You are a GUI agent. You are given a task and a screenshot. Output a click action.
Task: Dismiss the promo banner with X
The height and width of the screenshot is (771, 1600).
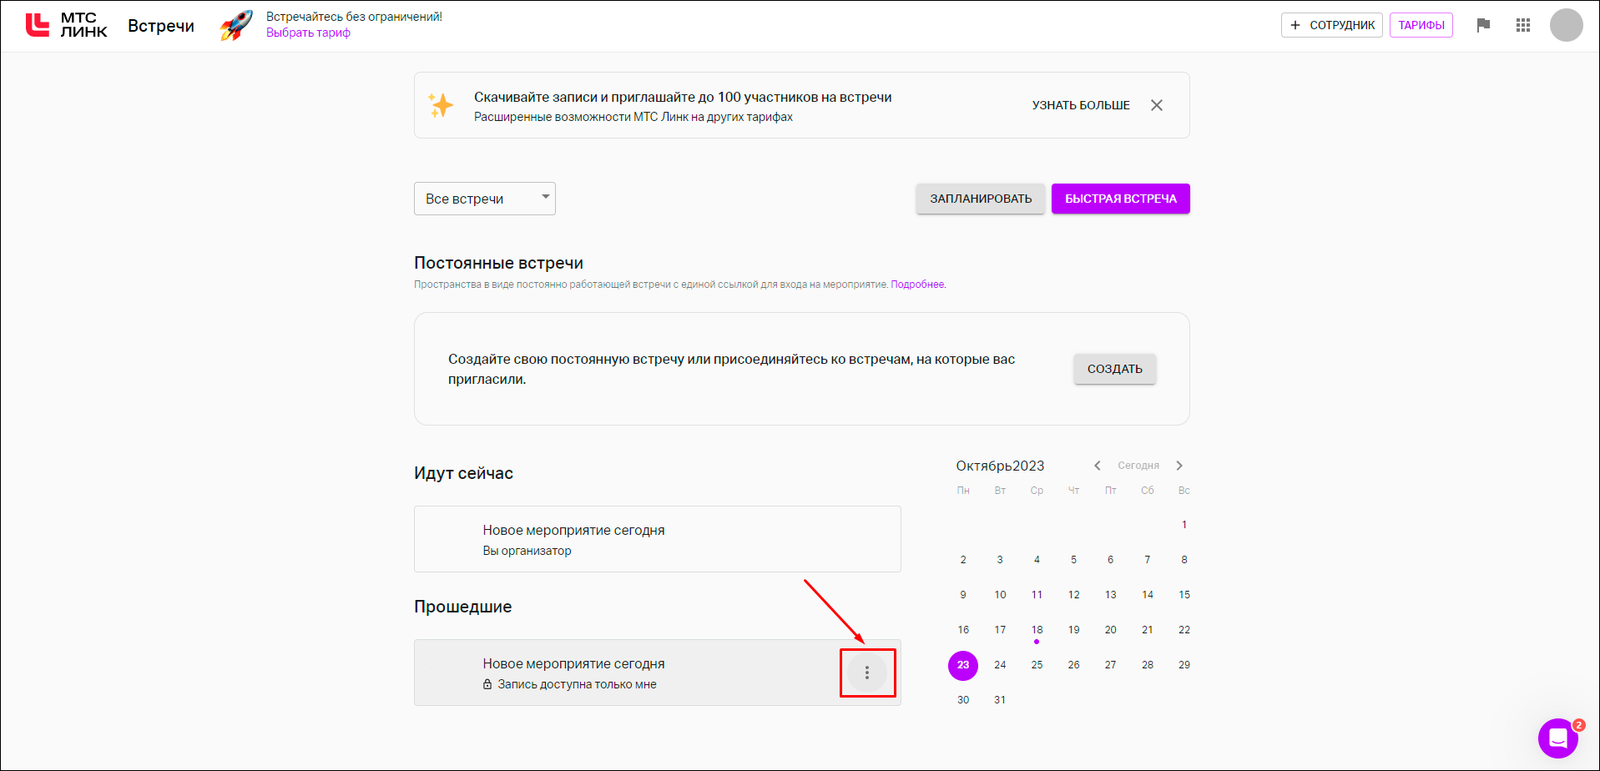[1157, 105]
